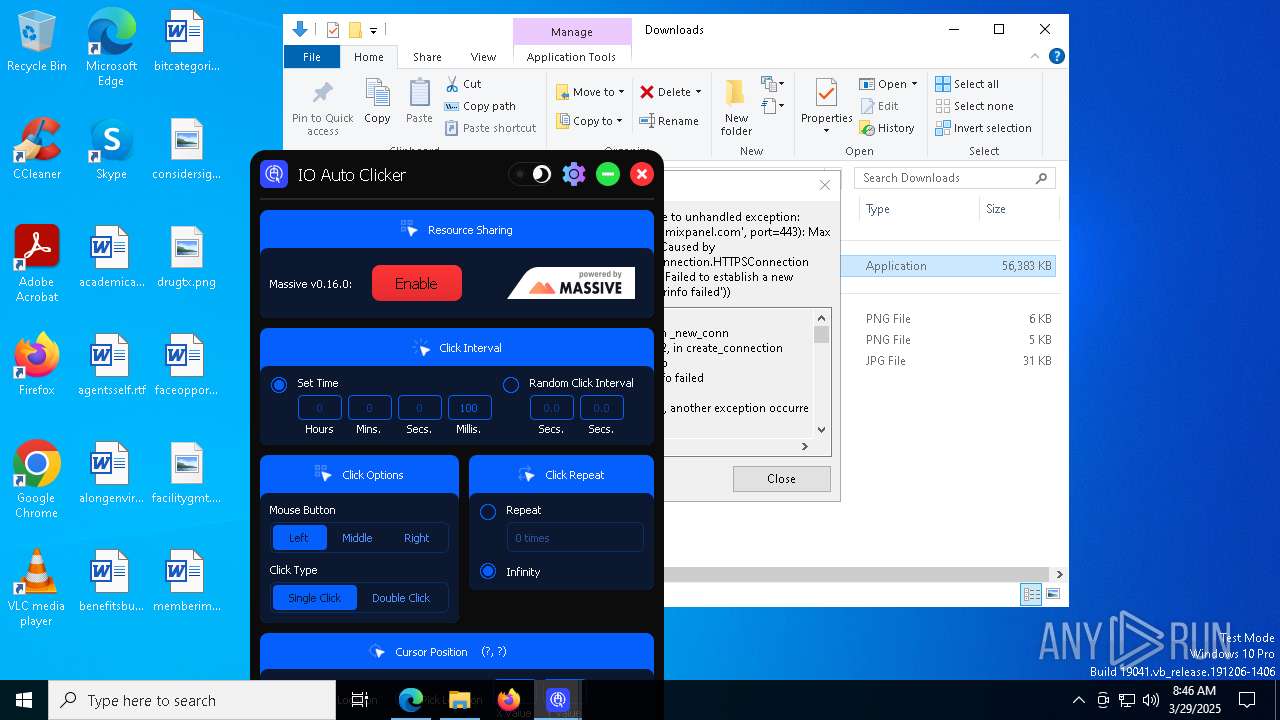
Task: Click the Search Downloads field
Action: (955, 178)
